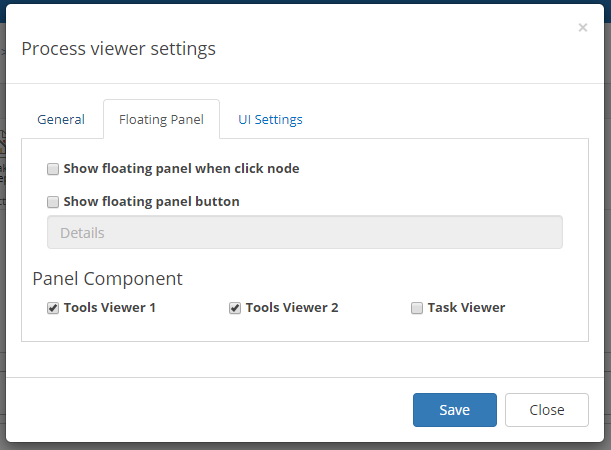Select the Floating Panel tab
This screenshot has width=611, height=450.
161,119
